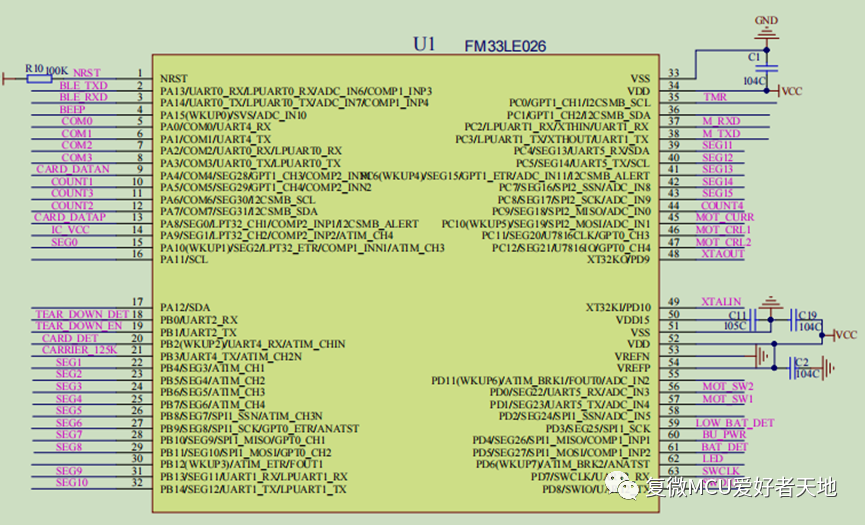Select capacitor C11 symbol

[x=752, y=320]
